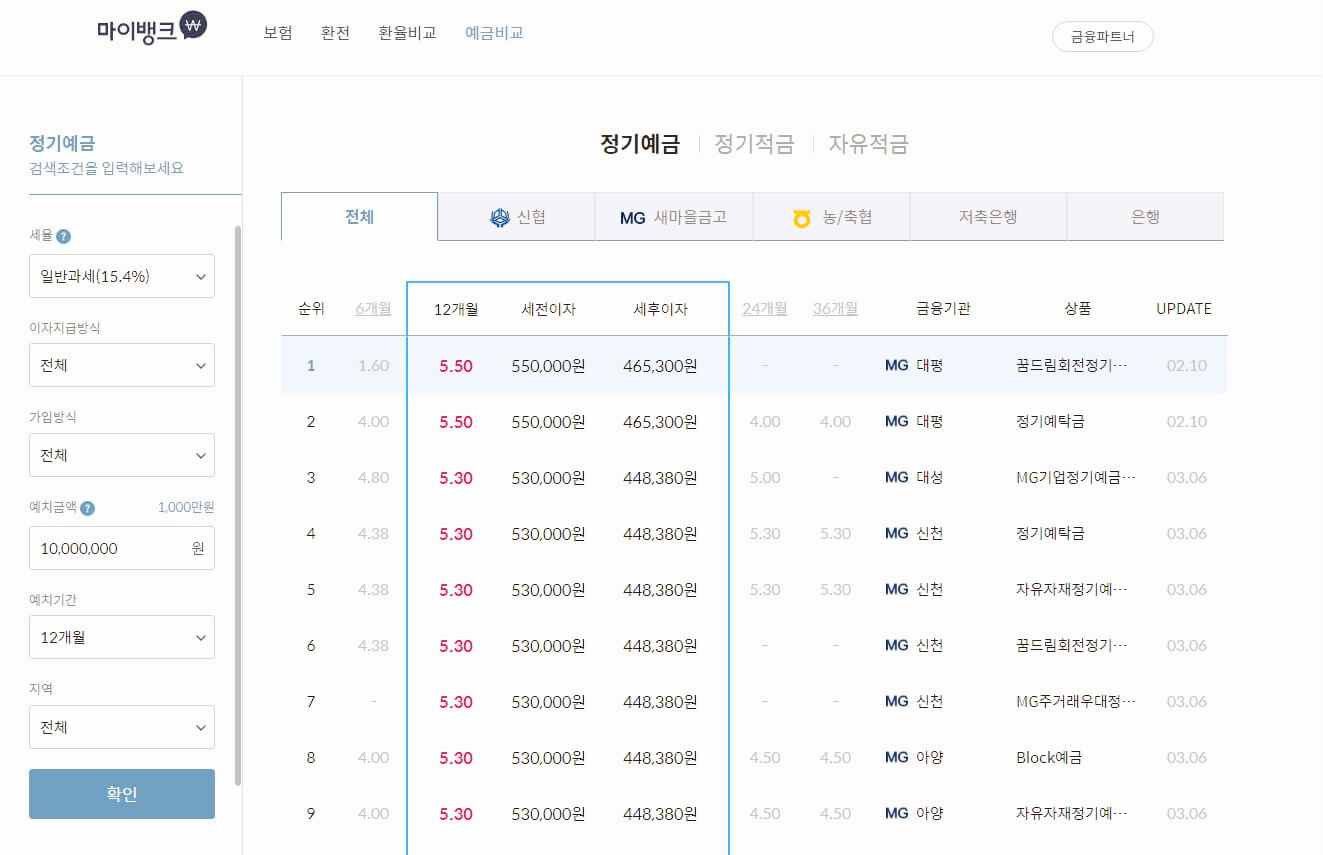Click the 아양 institution in row 8

click(x=929, y=757)
